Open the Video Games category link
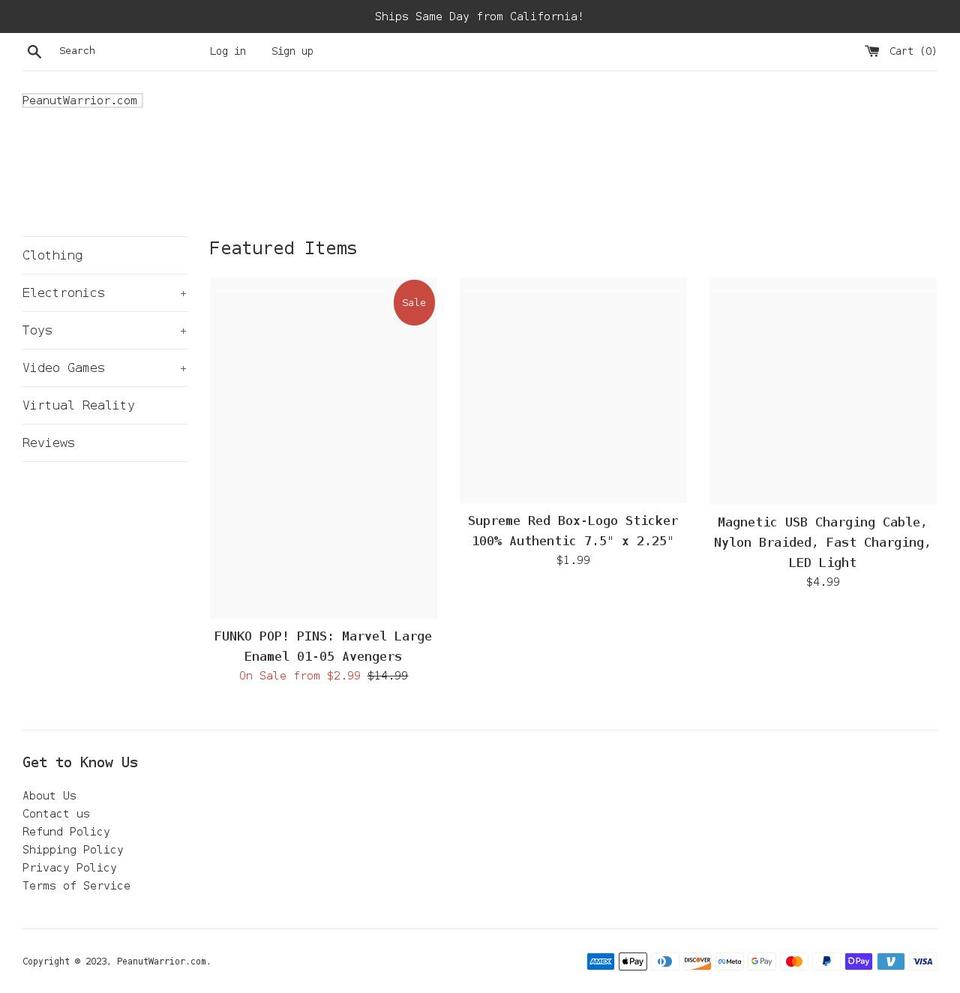The width and height of the screenshot is (960, 993). [x=63, y=367]
